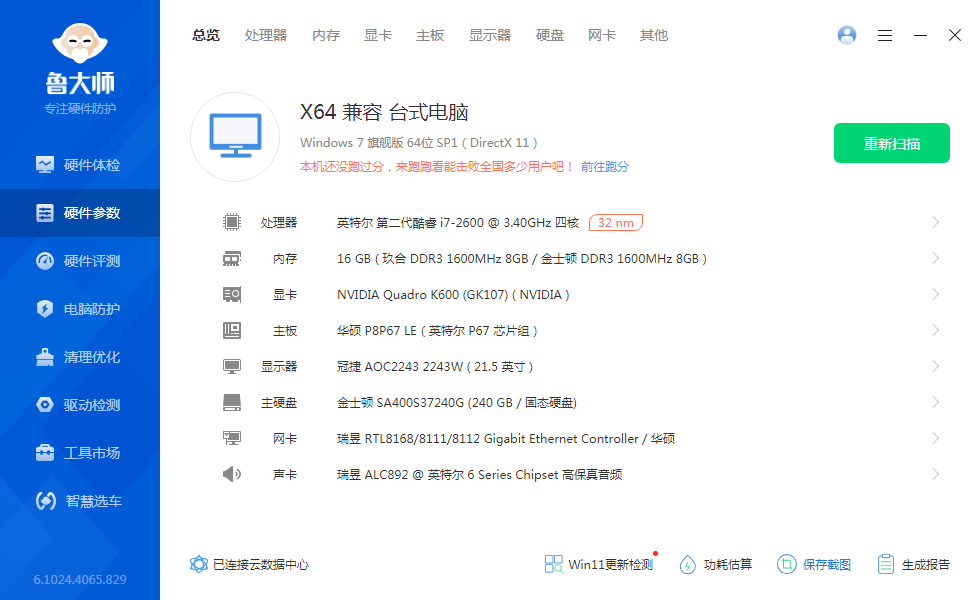
Task: Click the 16 GB DDR3 memory text
Action: [522, 259]
